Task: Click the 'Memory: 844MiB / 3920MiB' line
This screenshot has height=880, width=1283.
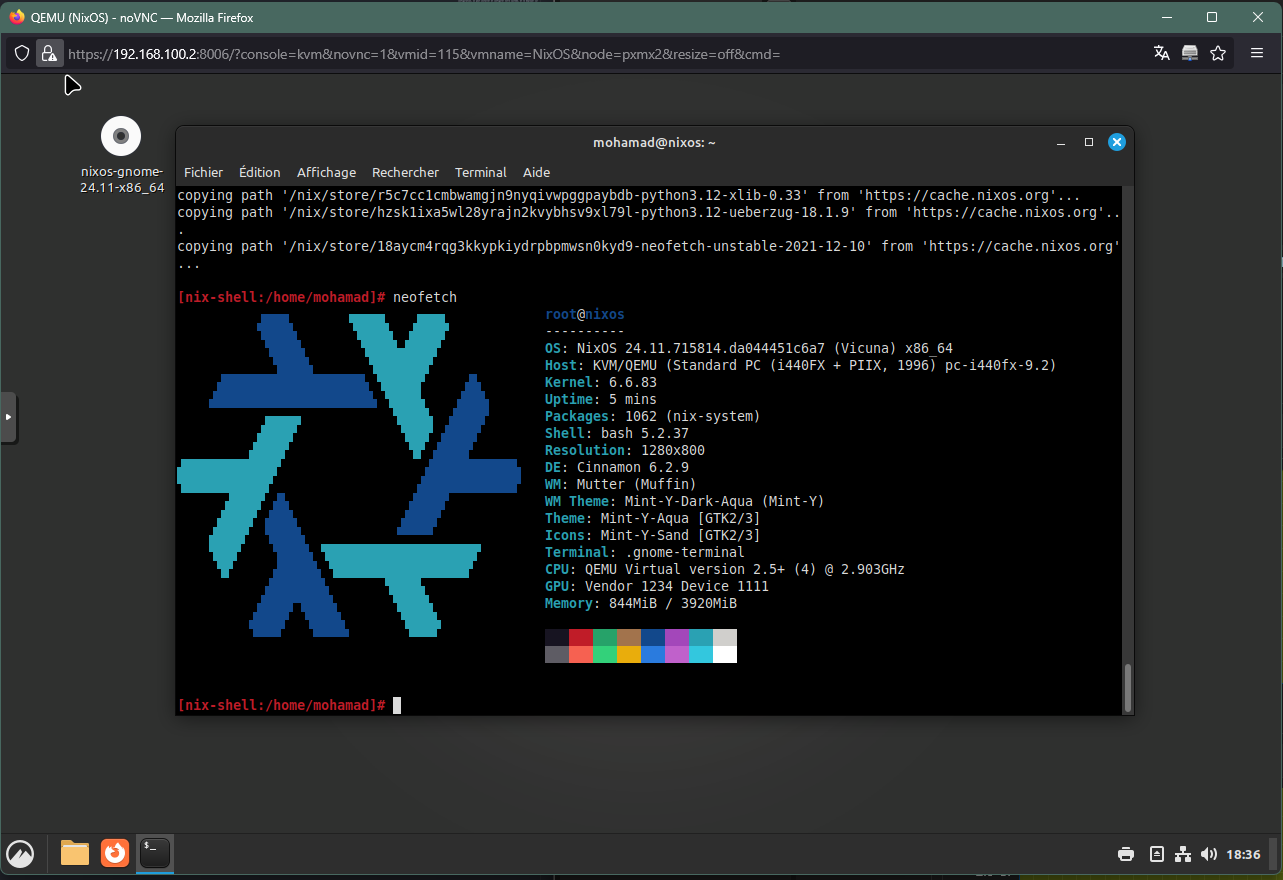Action: click(641, 603)
